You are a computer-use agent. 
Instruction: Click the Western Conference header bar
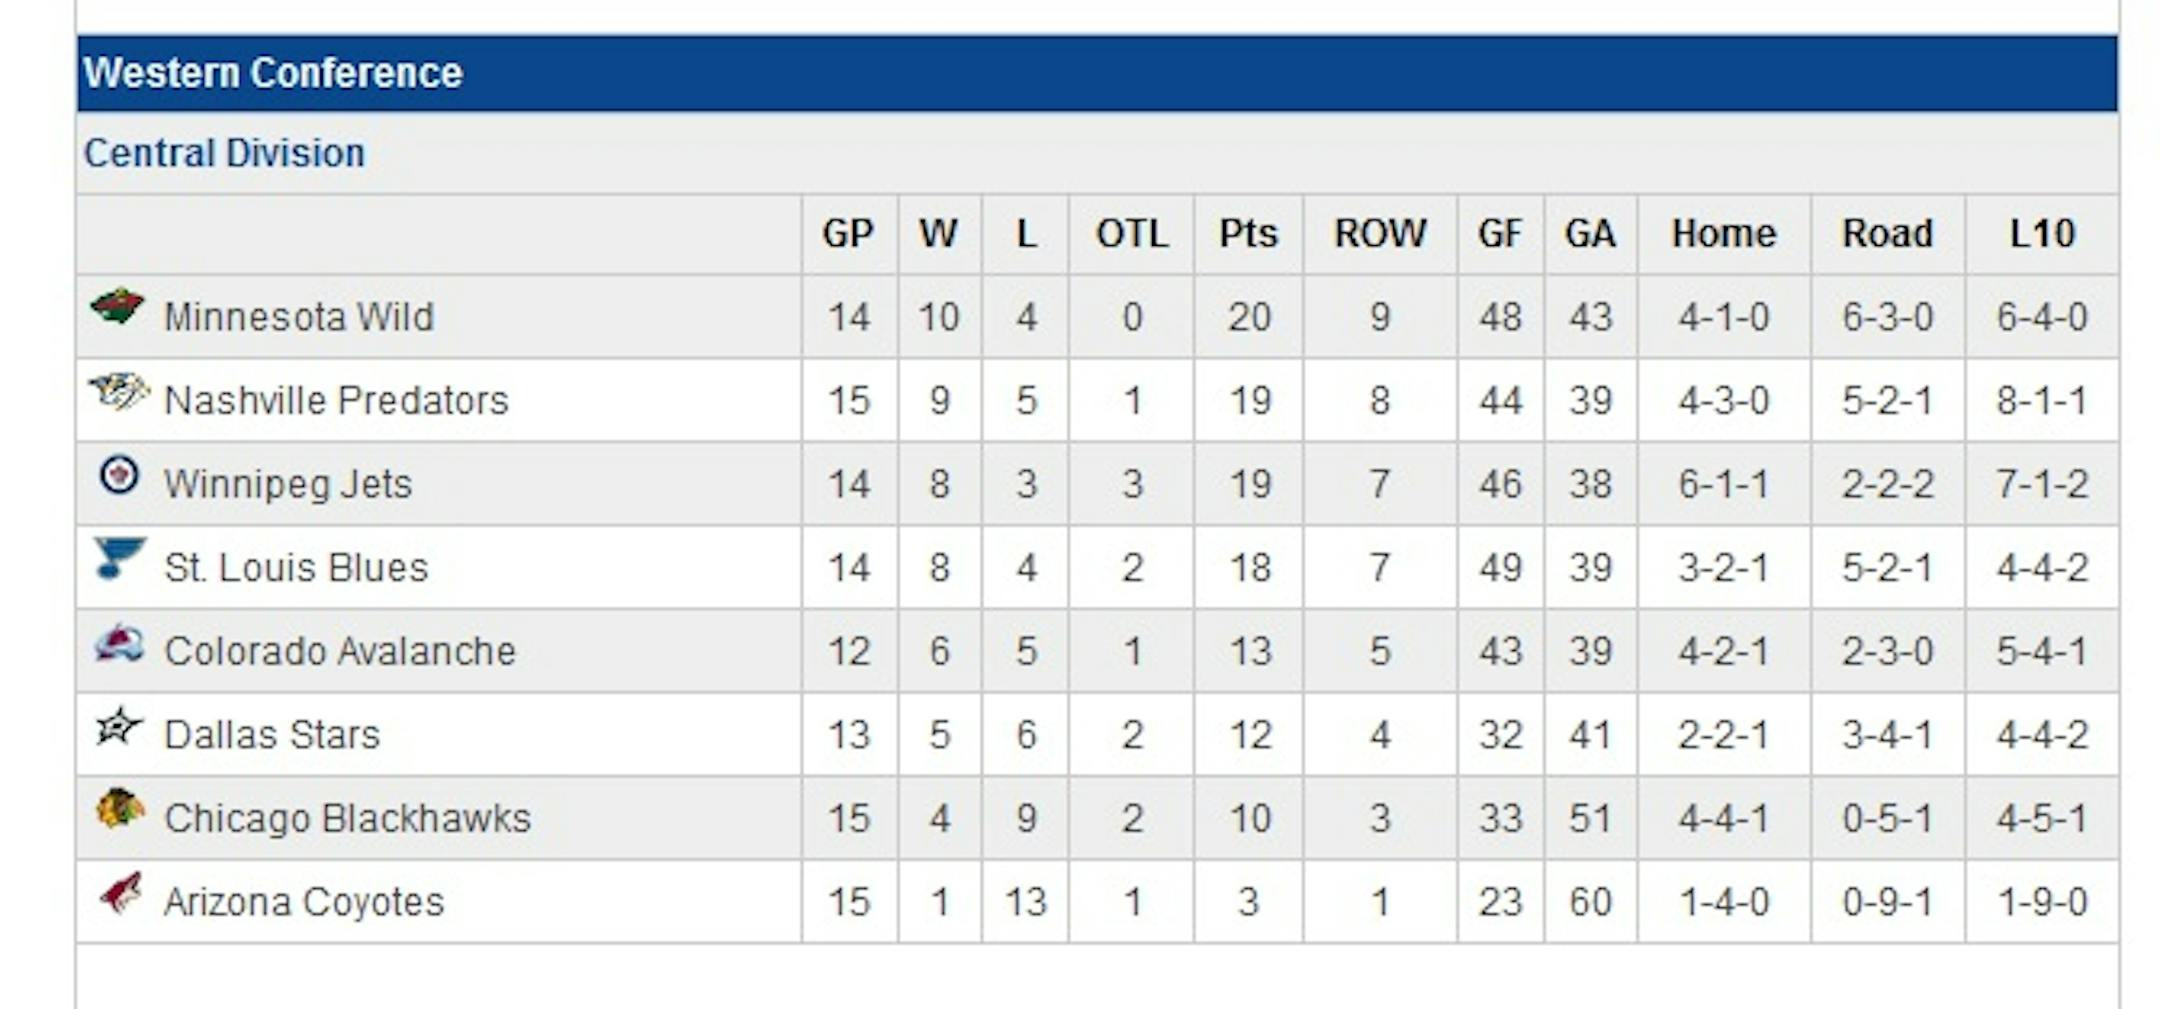pos(1097,73)
